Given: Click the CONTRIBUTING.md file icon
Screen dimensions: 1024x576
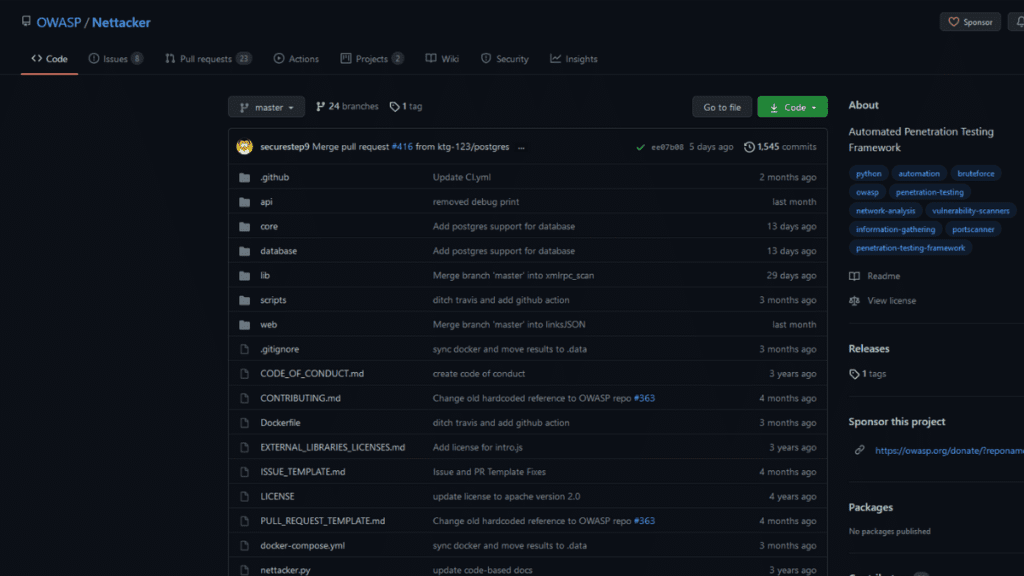Looking at the screenshot, I should click(x=244, y=398).
